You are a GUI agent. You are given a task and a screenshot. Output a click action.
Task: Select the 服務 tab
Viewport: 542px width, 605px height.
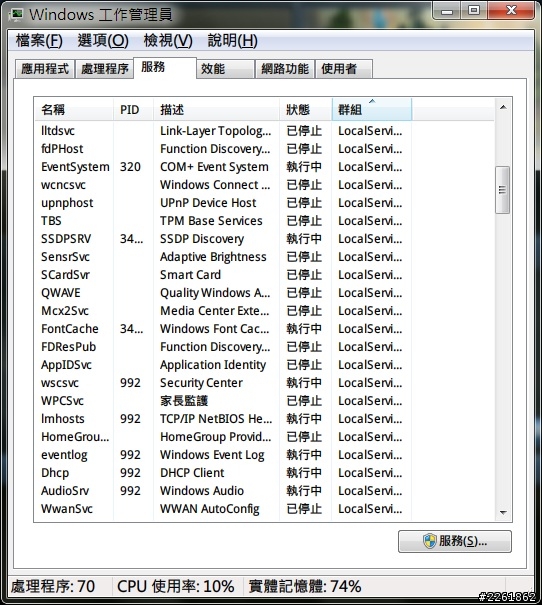[165, 68]
